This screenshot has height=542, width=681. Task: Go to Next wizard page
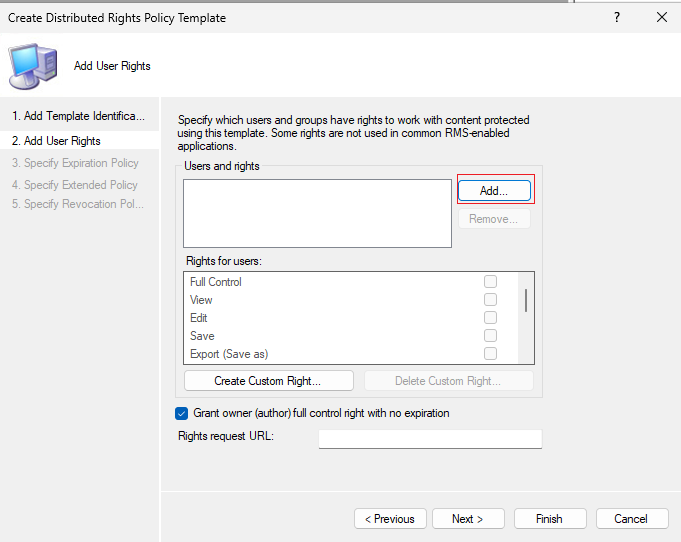pyautogui.click(x=468, y=519)
